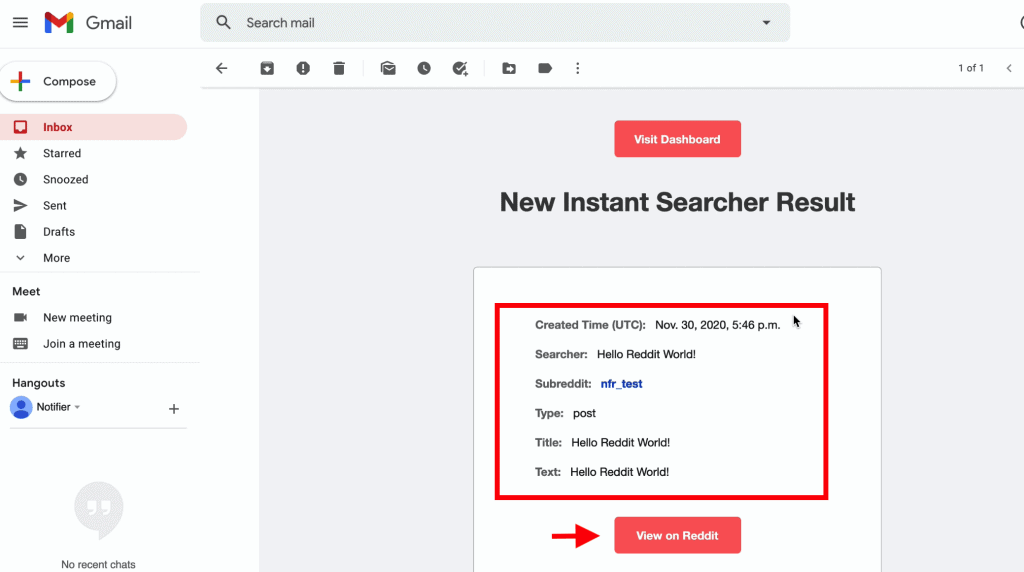Image resolution: width=1024 pixels, height=572 pixels.
Task: Apply a label to this email
Action: tap(545, 68)
